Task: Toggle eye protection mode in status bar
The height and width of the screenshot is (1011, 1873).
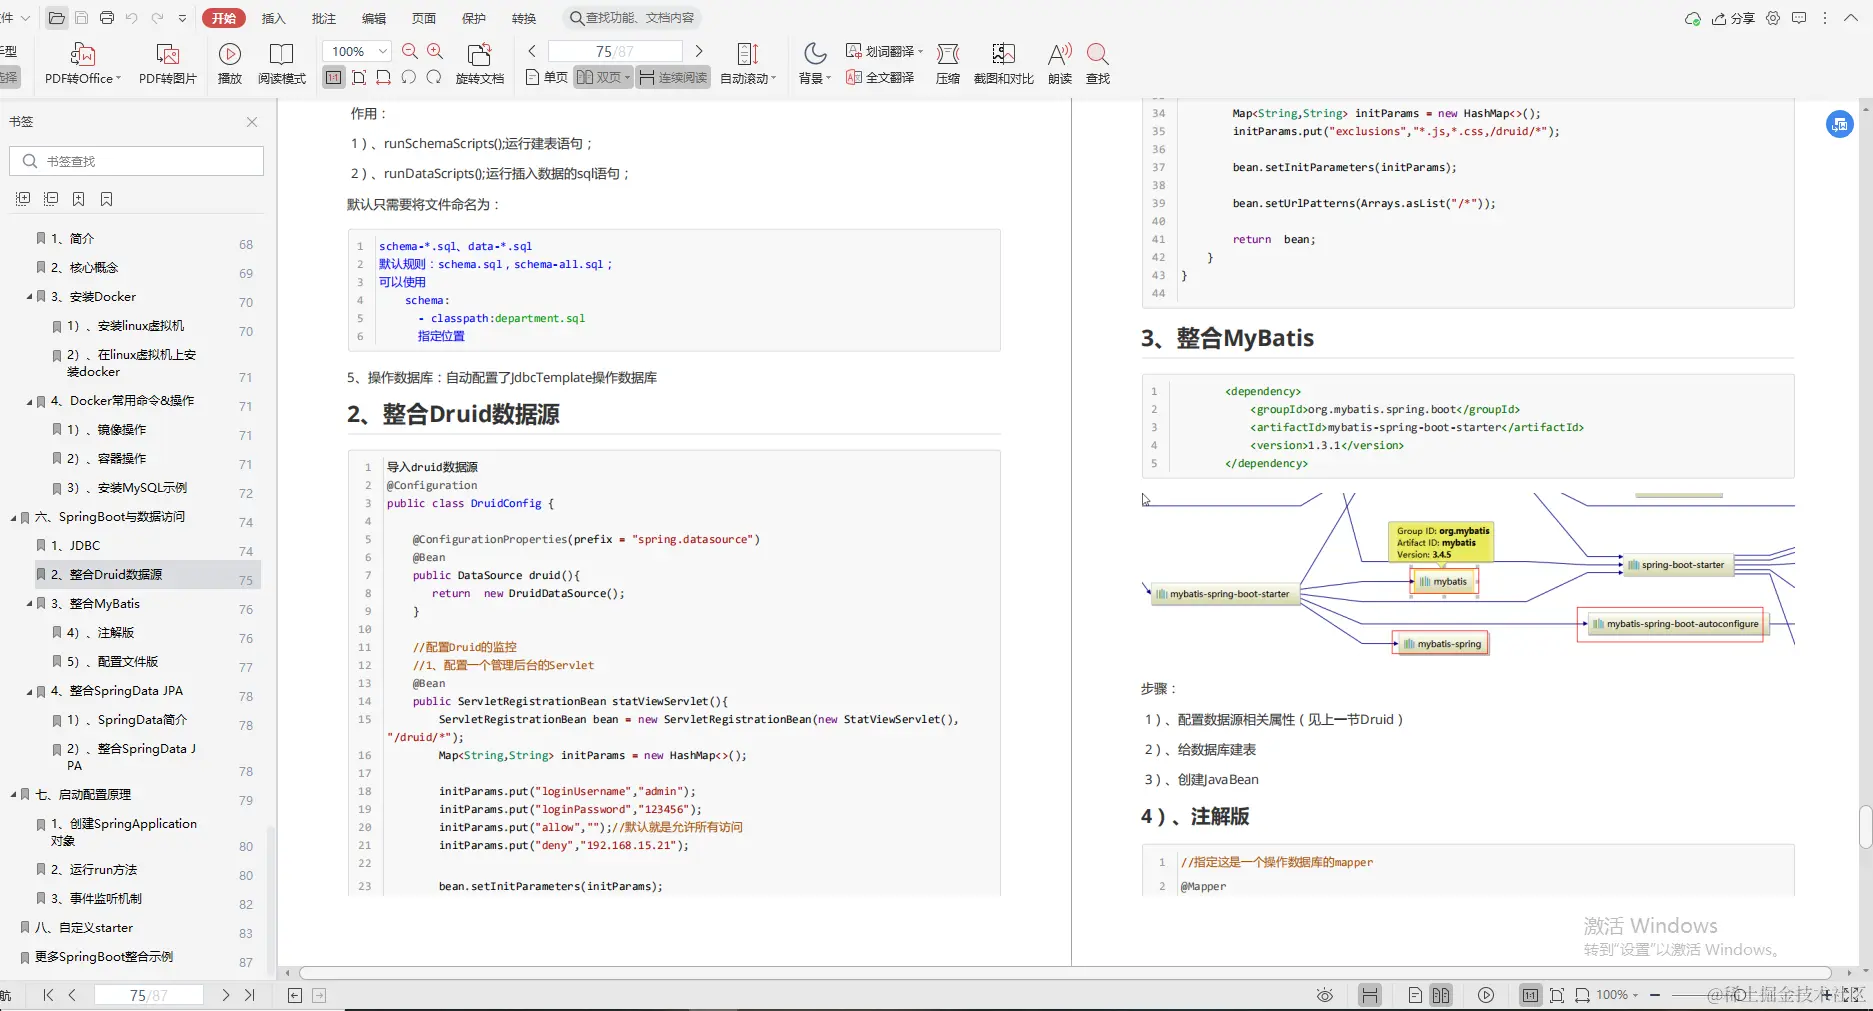Action: 1325,995
